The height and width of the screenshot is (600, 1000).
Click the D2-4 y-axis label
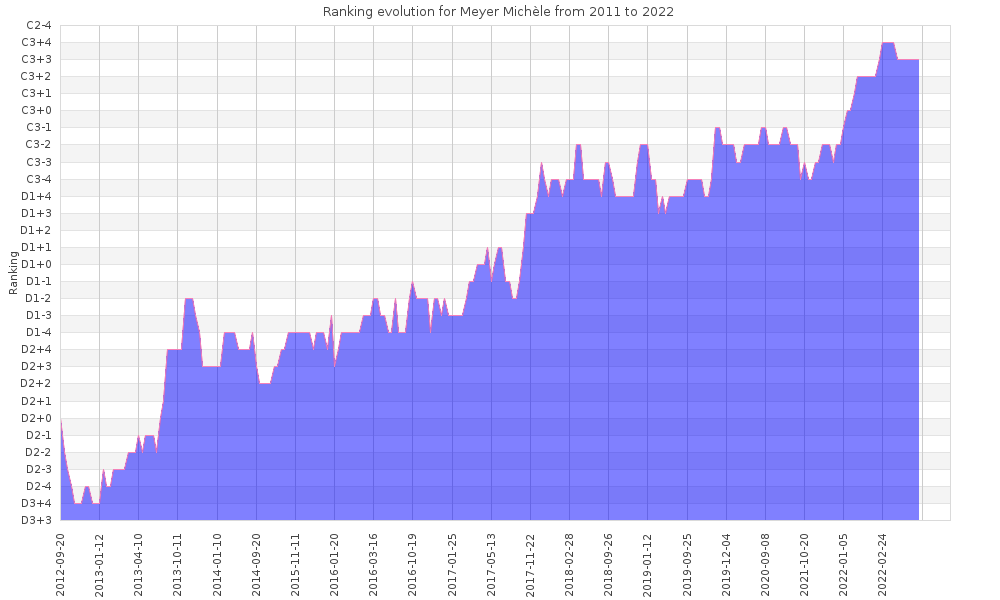[x=38, y=486]
